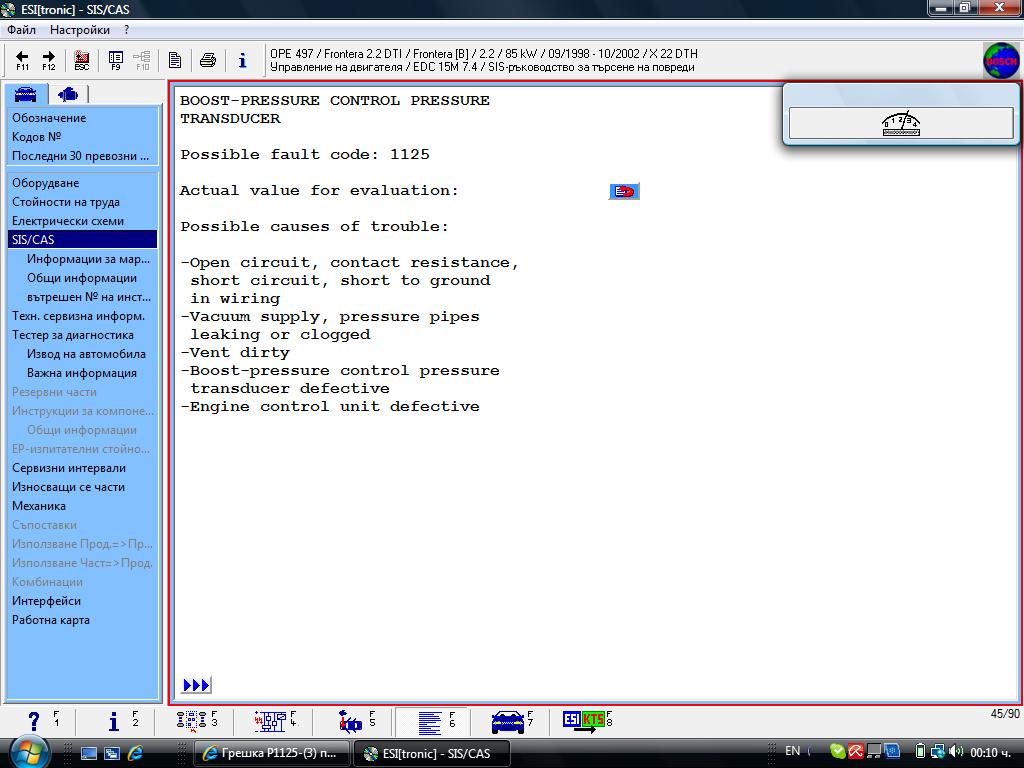Switch to the engine tab in sidebar

pyautogui.click(x=68, y=94)
